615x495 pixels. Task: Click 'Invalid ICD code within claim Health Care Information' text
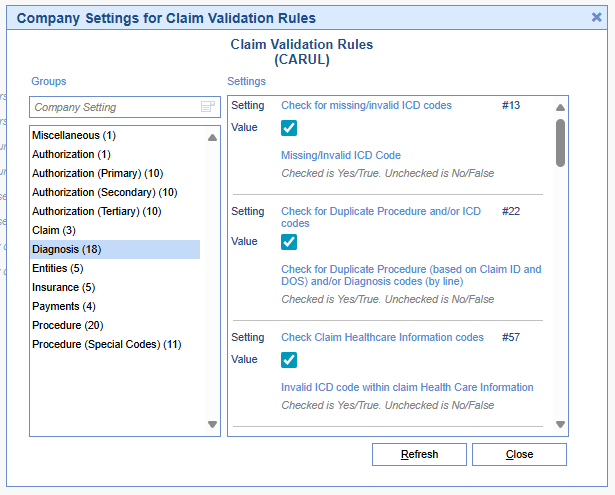click(x=407, y=388)
